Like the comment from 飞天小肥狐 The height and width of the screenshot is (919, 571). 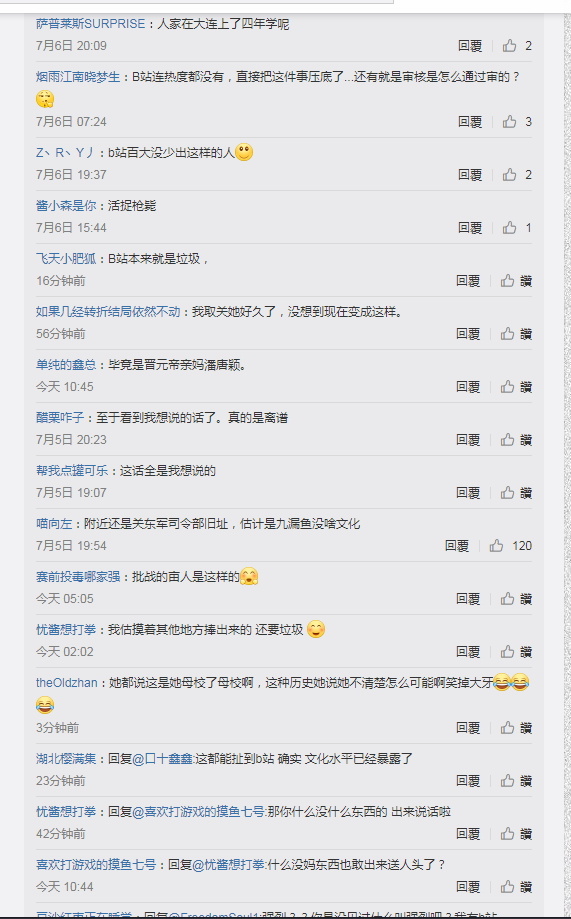507,281
